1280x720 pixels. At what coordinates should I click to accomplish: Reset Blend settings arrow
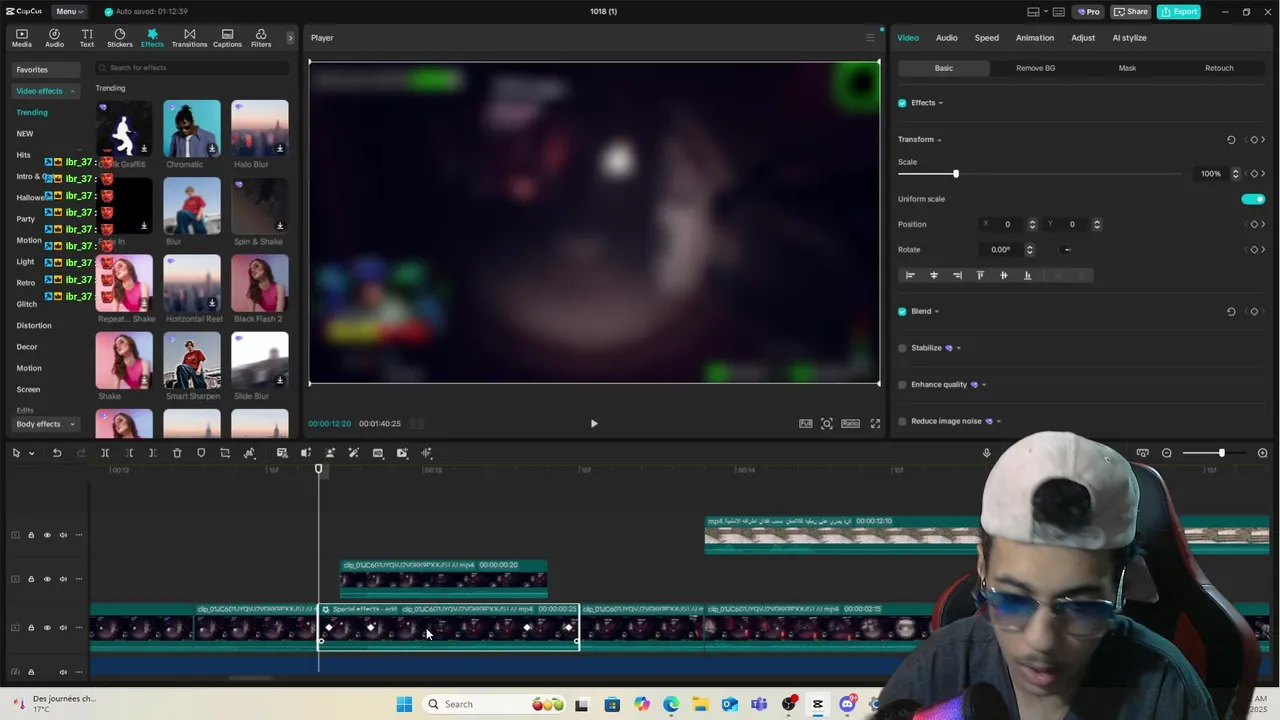point(1231,311)
